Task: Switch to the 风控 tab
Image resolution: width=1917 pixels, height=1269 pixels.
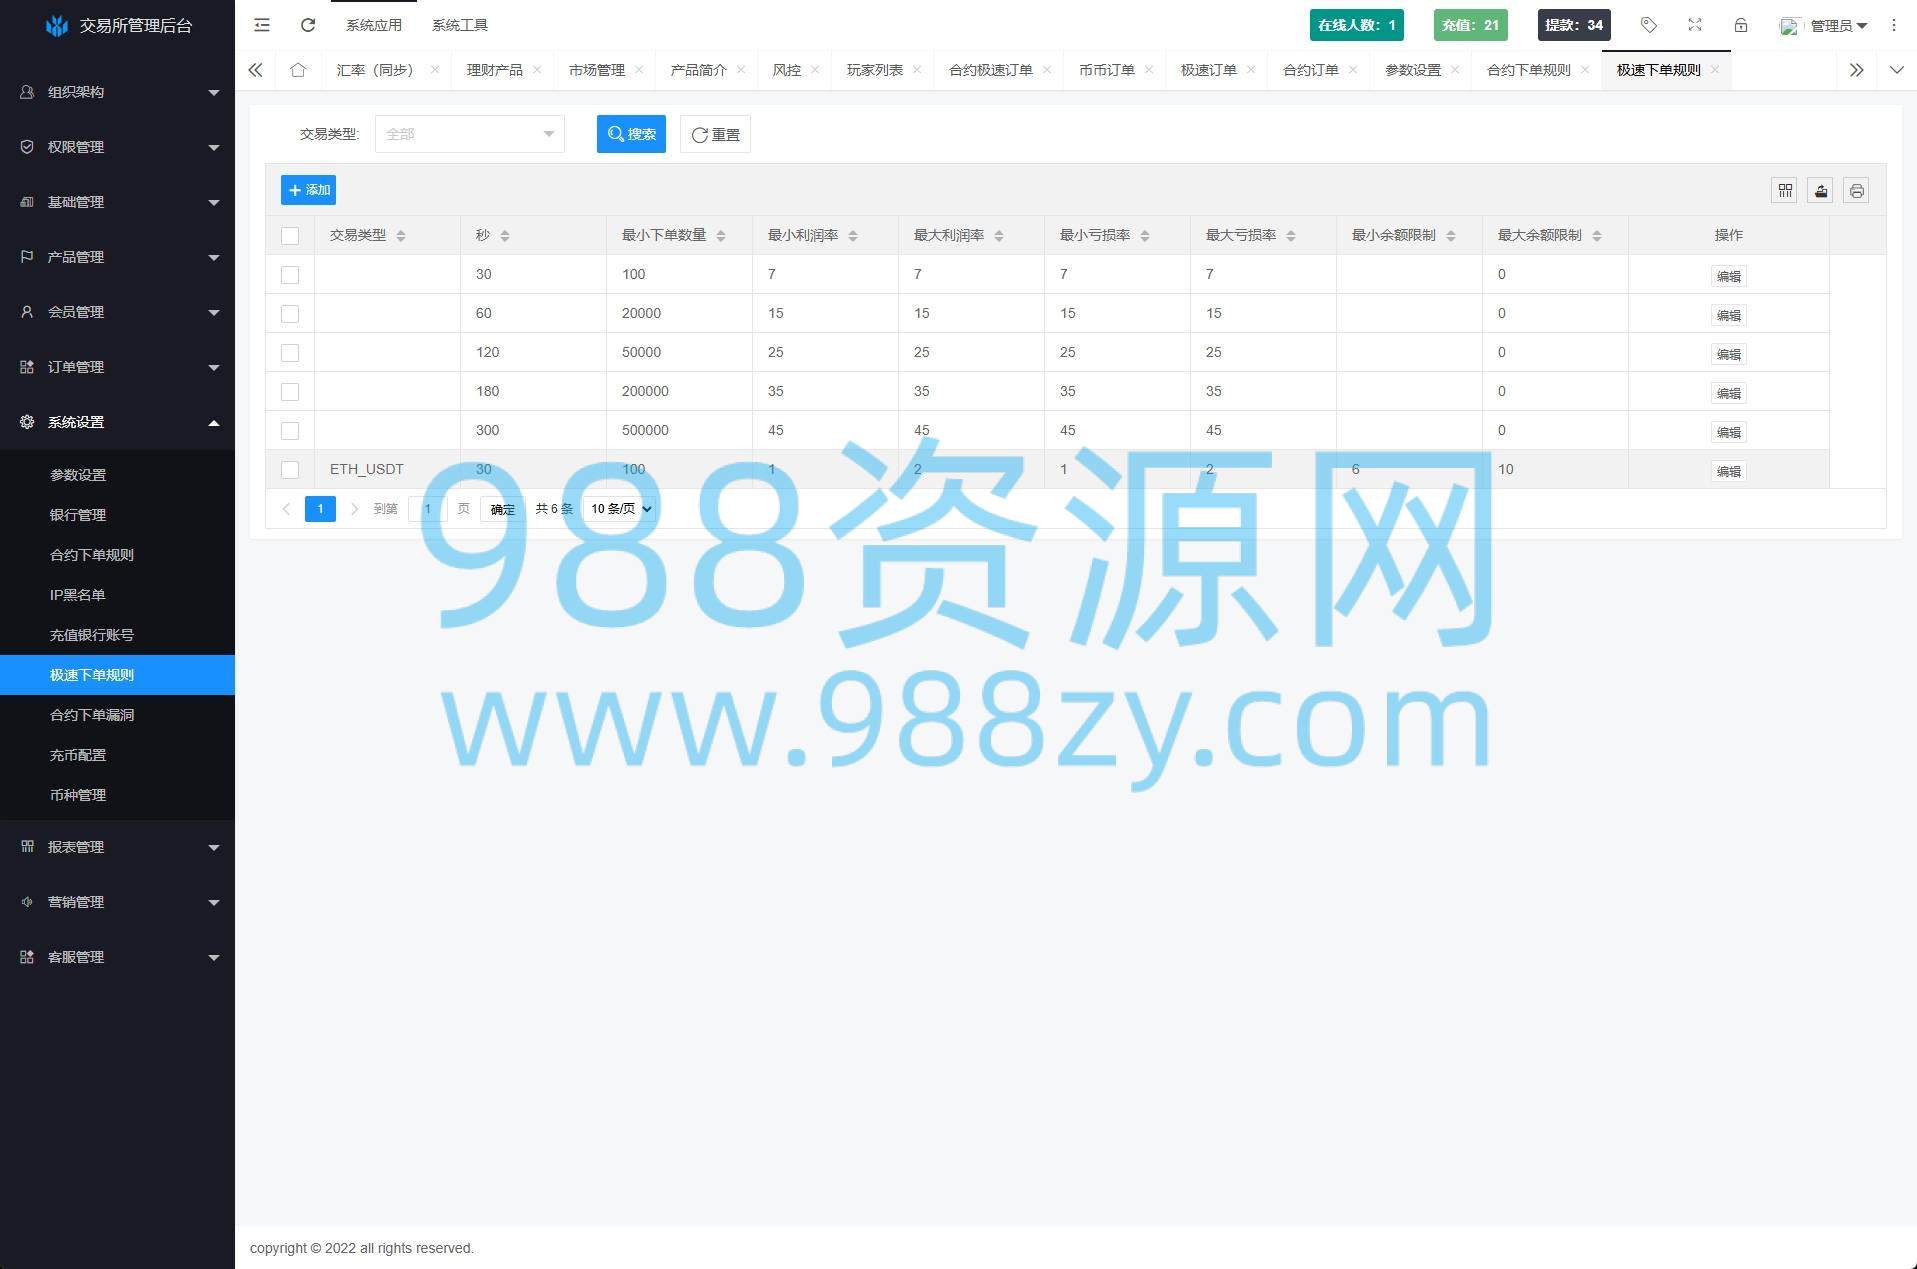Action: click(786, 70)
